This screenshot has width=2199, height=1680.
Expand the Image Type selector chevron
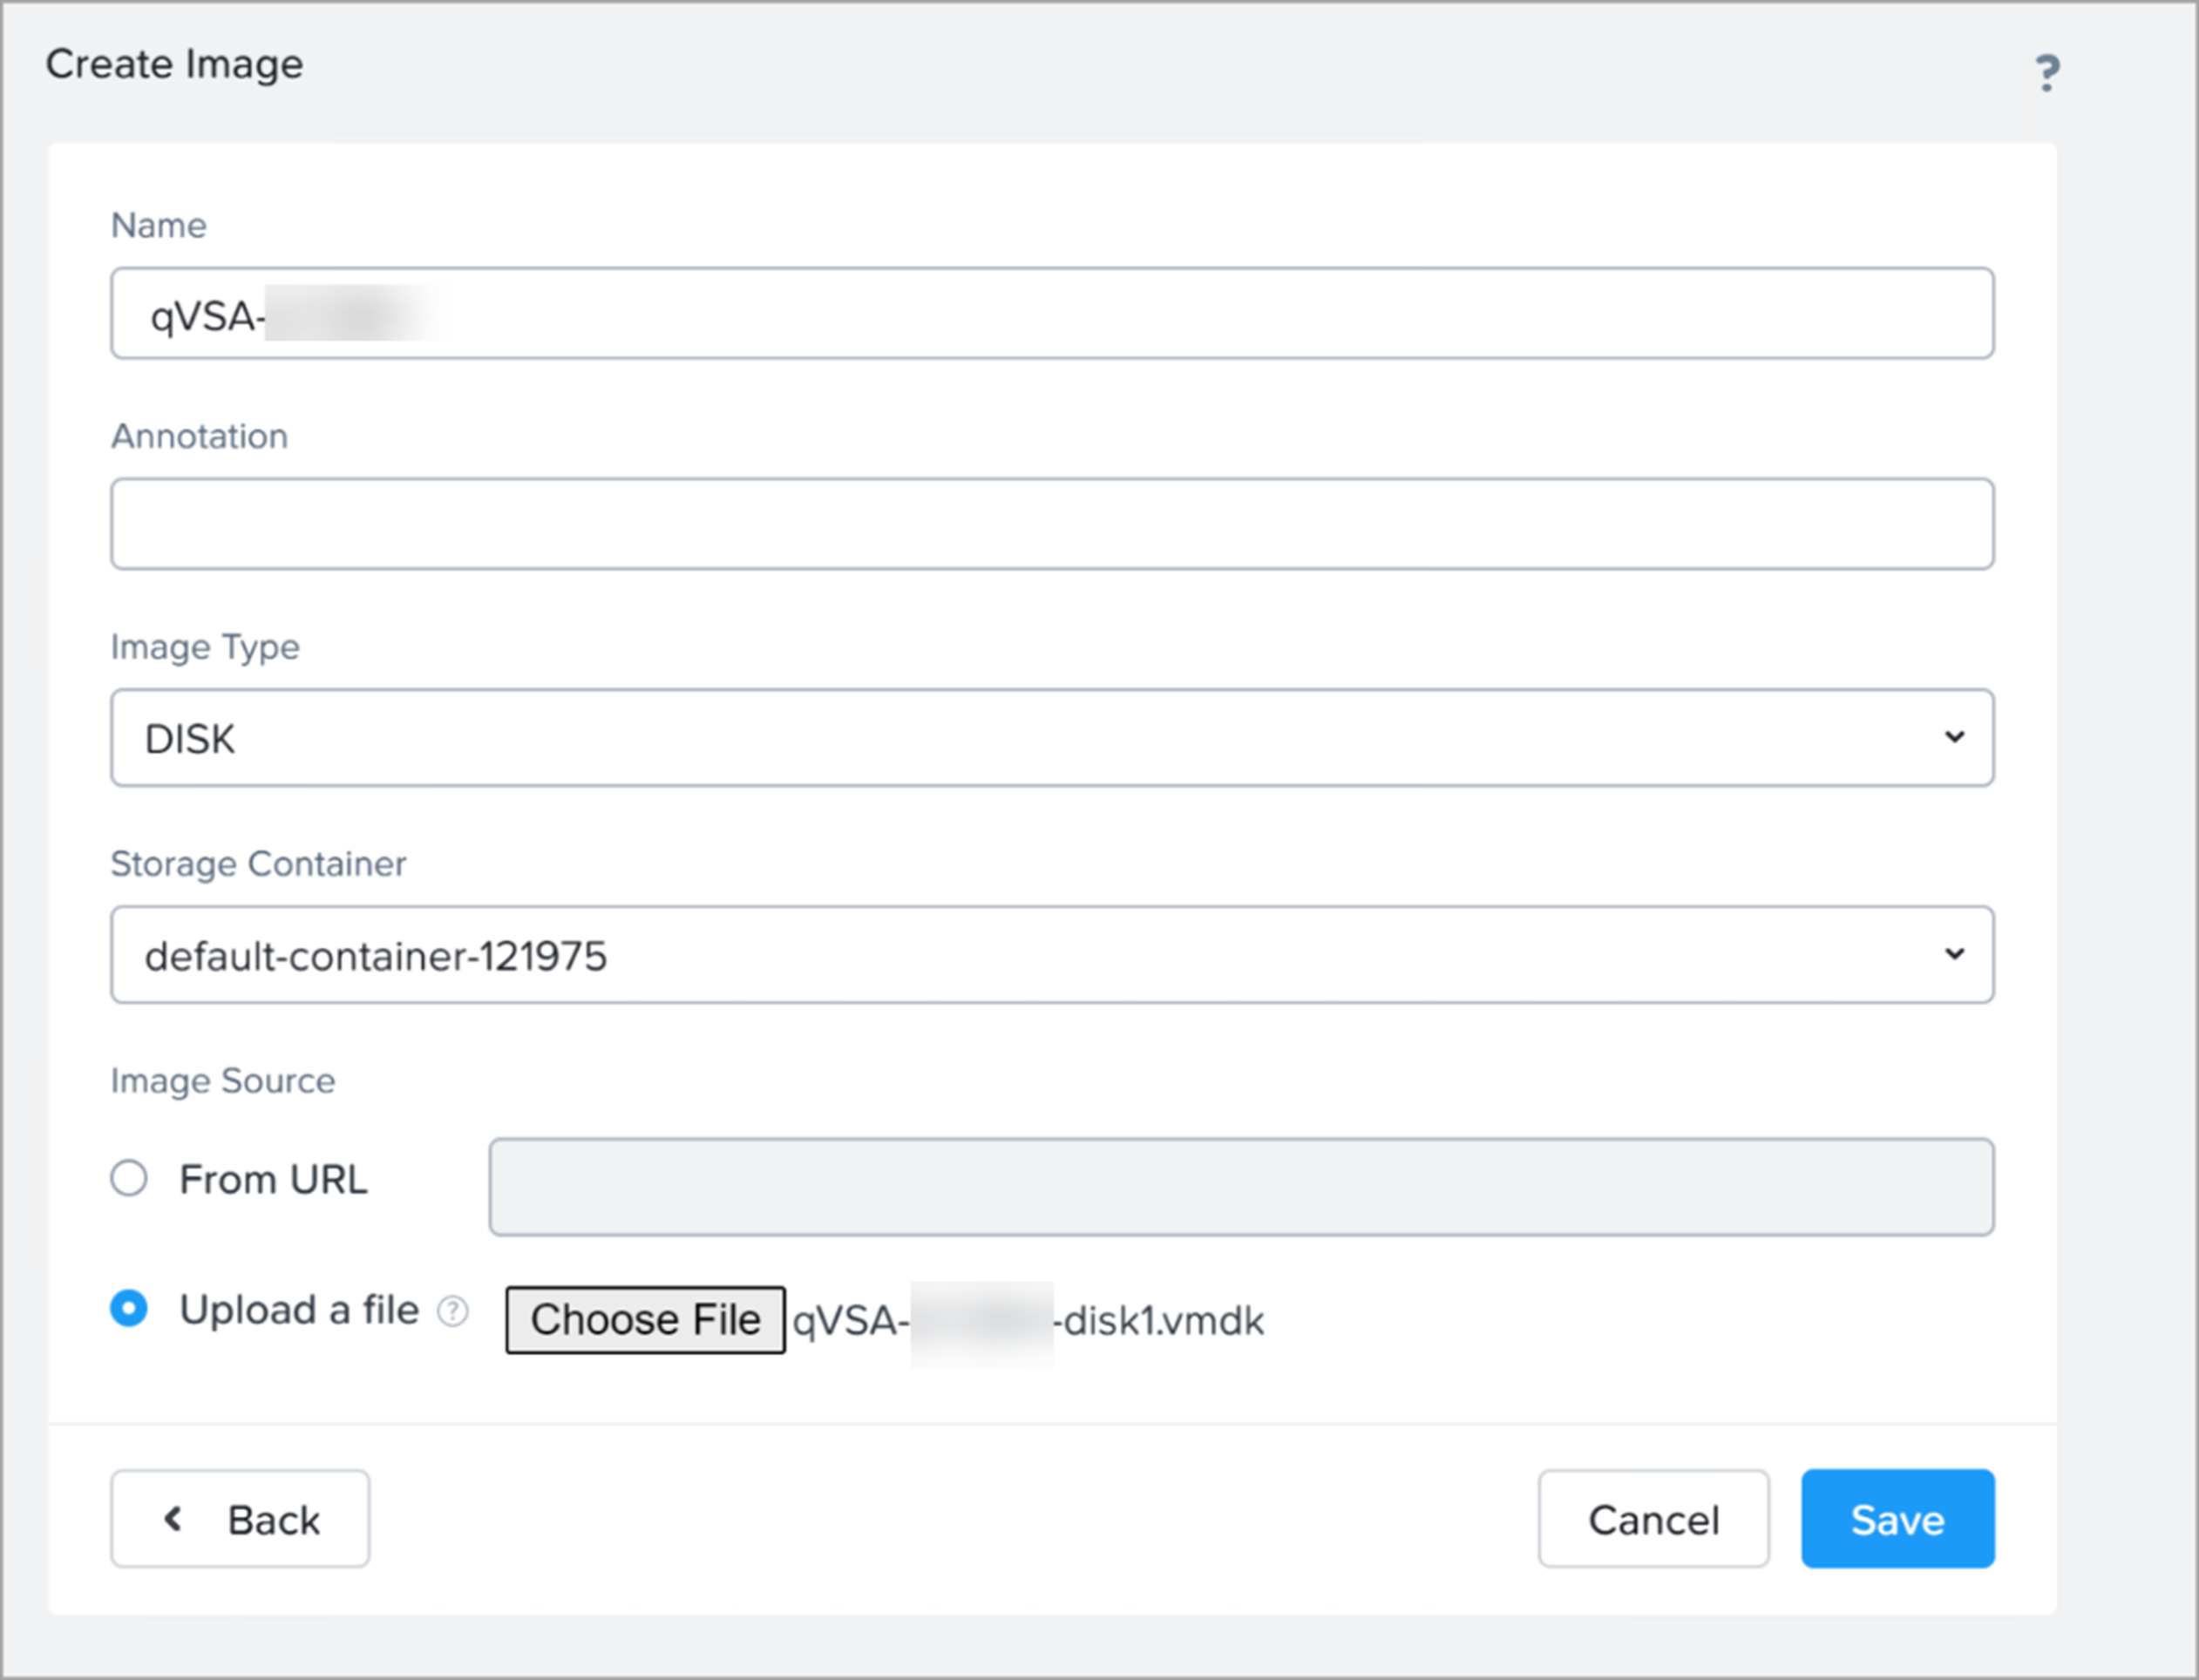(x=1956, y=738)
